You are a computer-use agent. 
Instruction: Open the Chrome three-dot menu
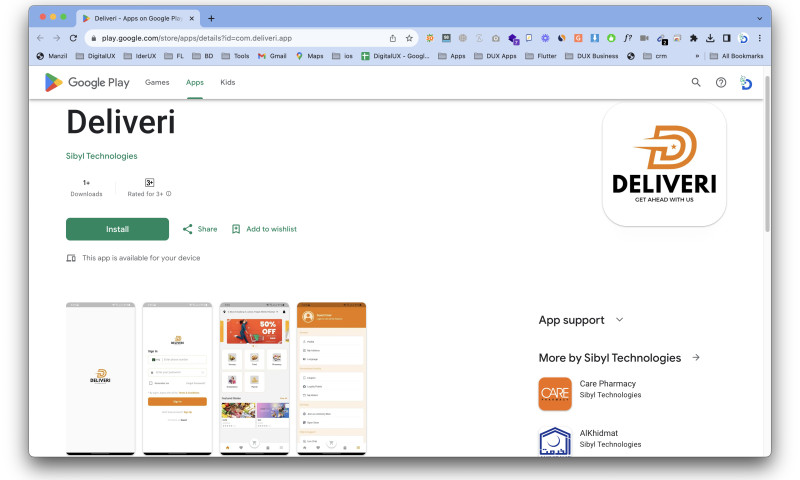tap(760, 38)
